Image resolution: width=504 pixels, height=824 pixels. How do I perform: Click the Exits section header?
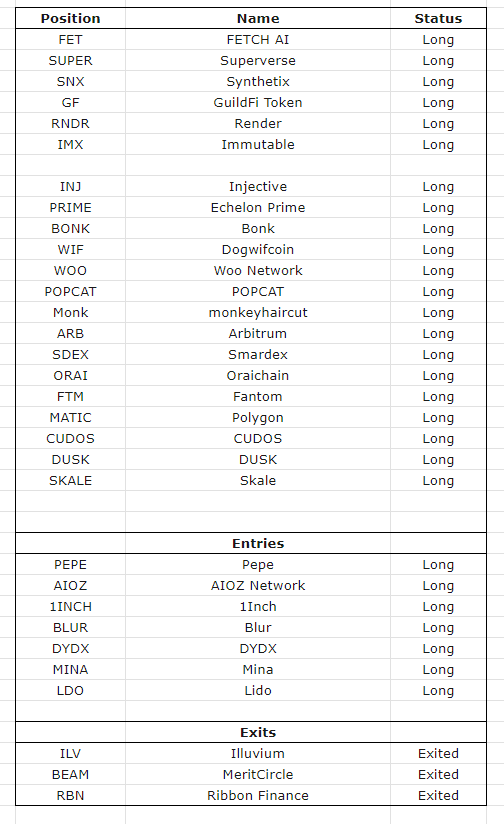pos(258,733)
